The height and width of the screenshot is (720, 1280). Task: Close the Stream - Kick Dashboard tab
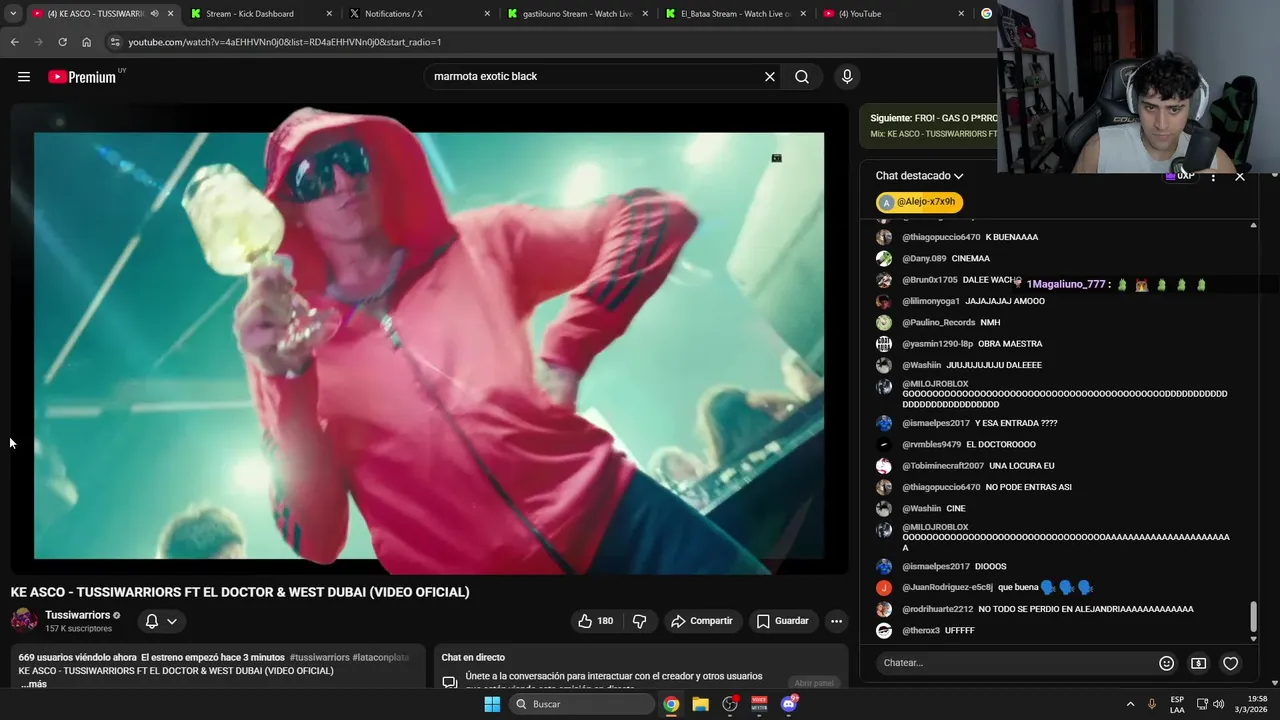click(x=329, y=14)
